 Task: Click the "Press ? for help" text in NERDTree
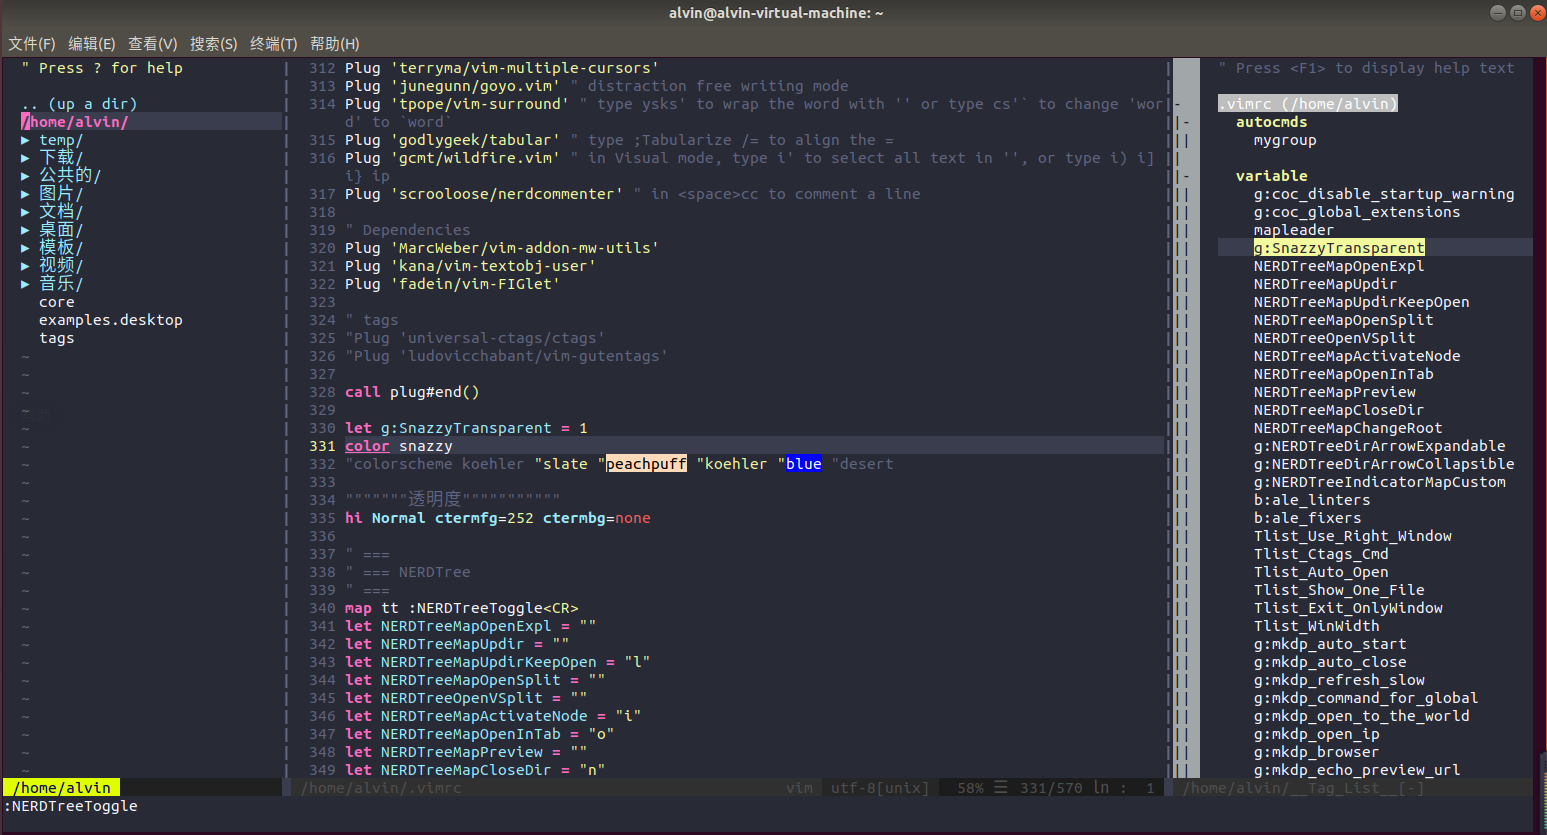[100, 67]
